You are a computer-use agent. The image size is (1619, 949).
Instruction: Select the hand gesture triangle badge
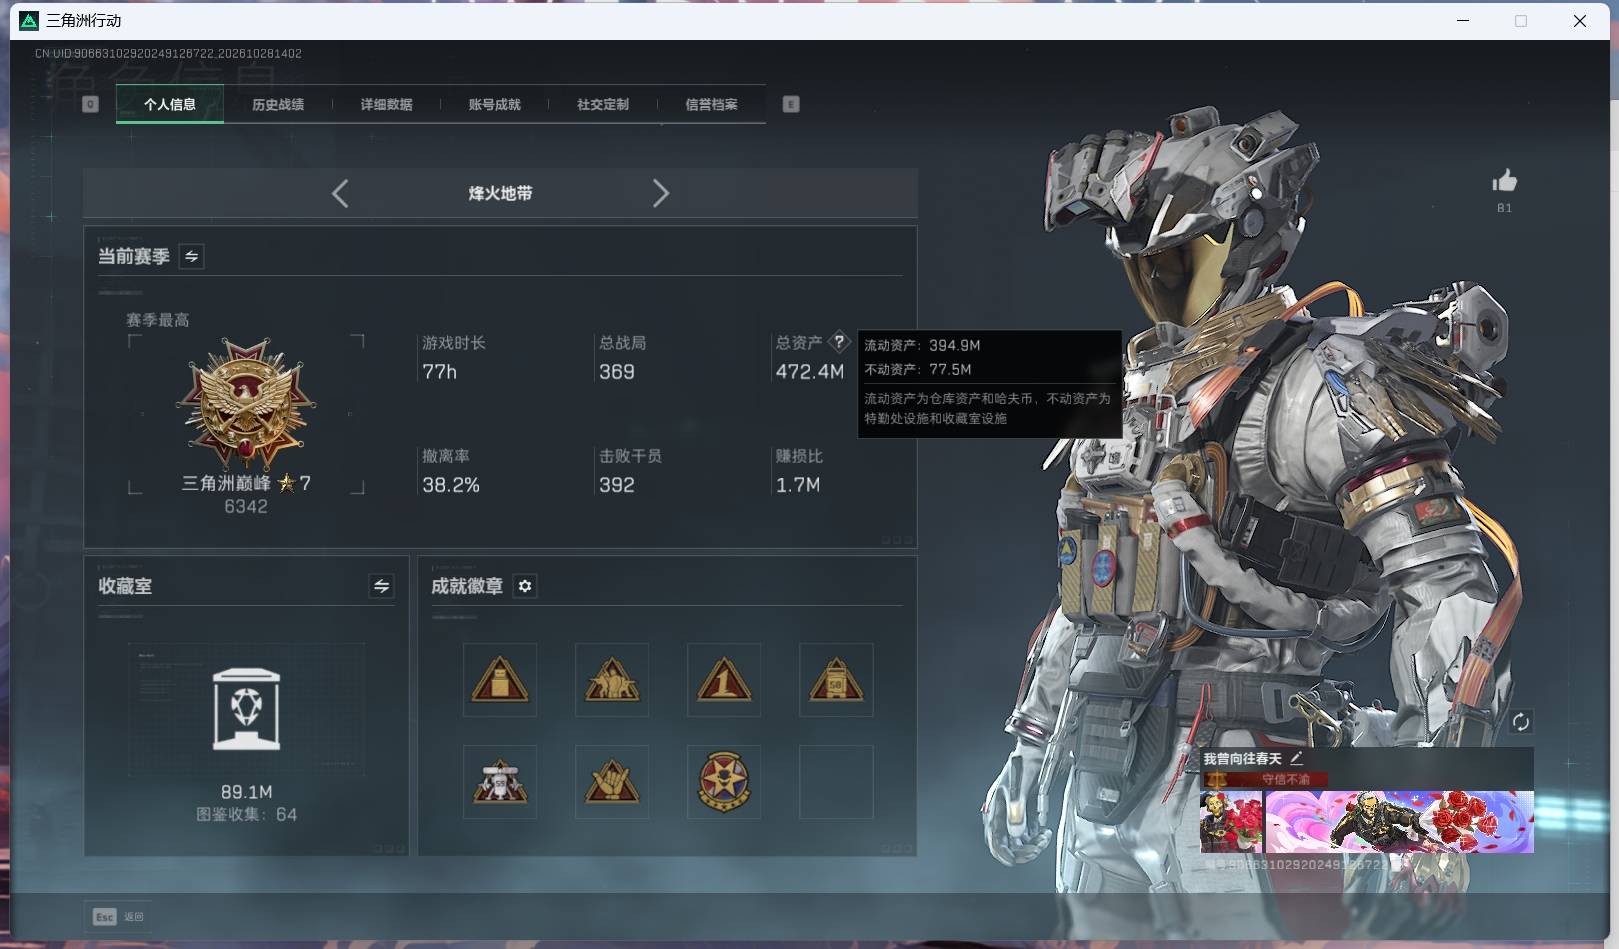coord(612,781)
